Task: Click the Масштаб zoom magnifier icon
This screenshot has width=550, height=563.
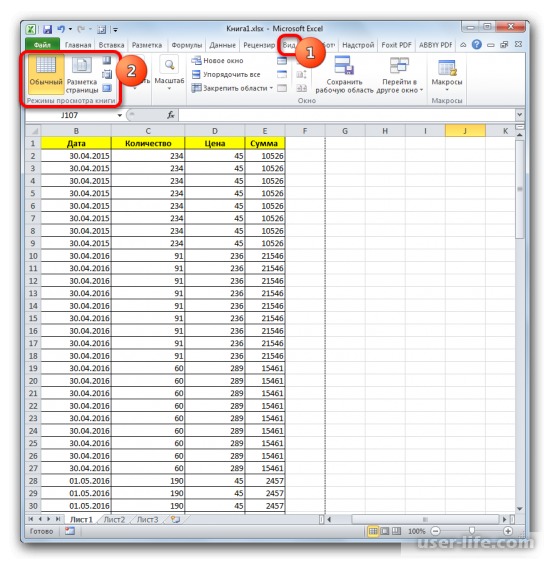Action: point(169,65)
